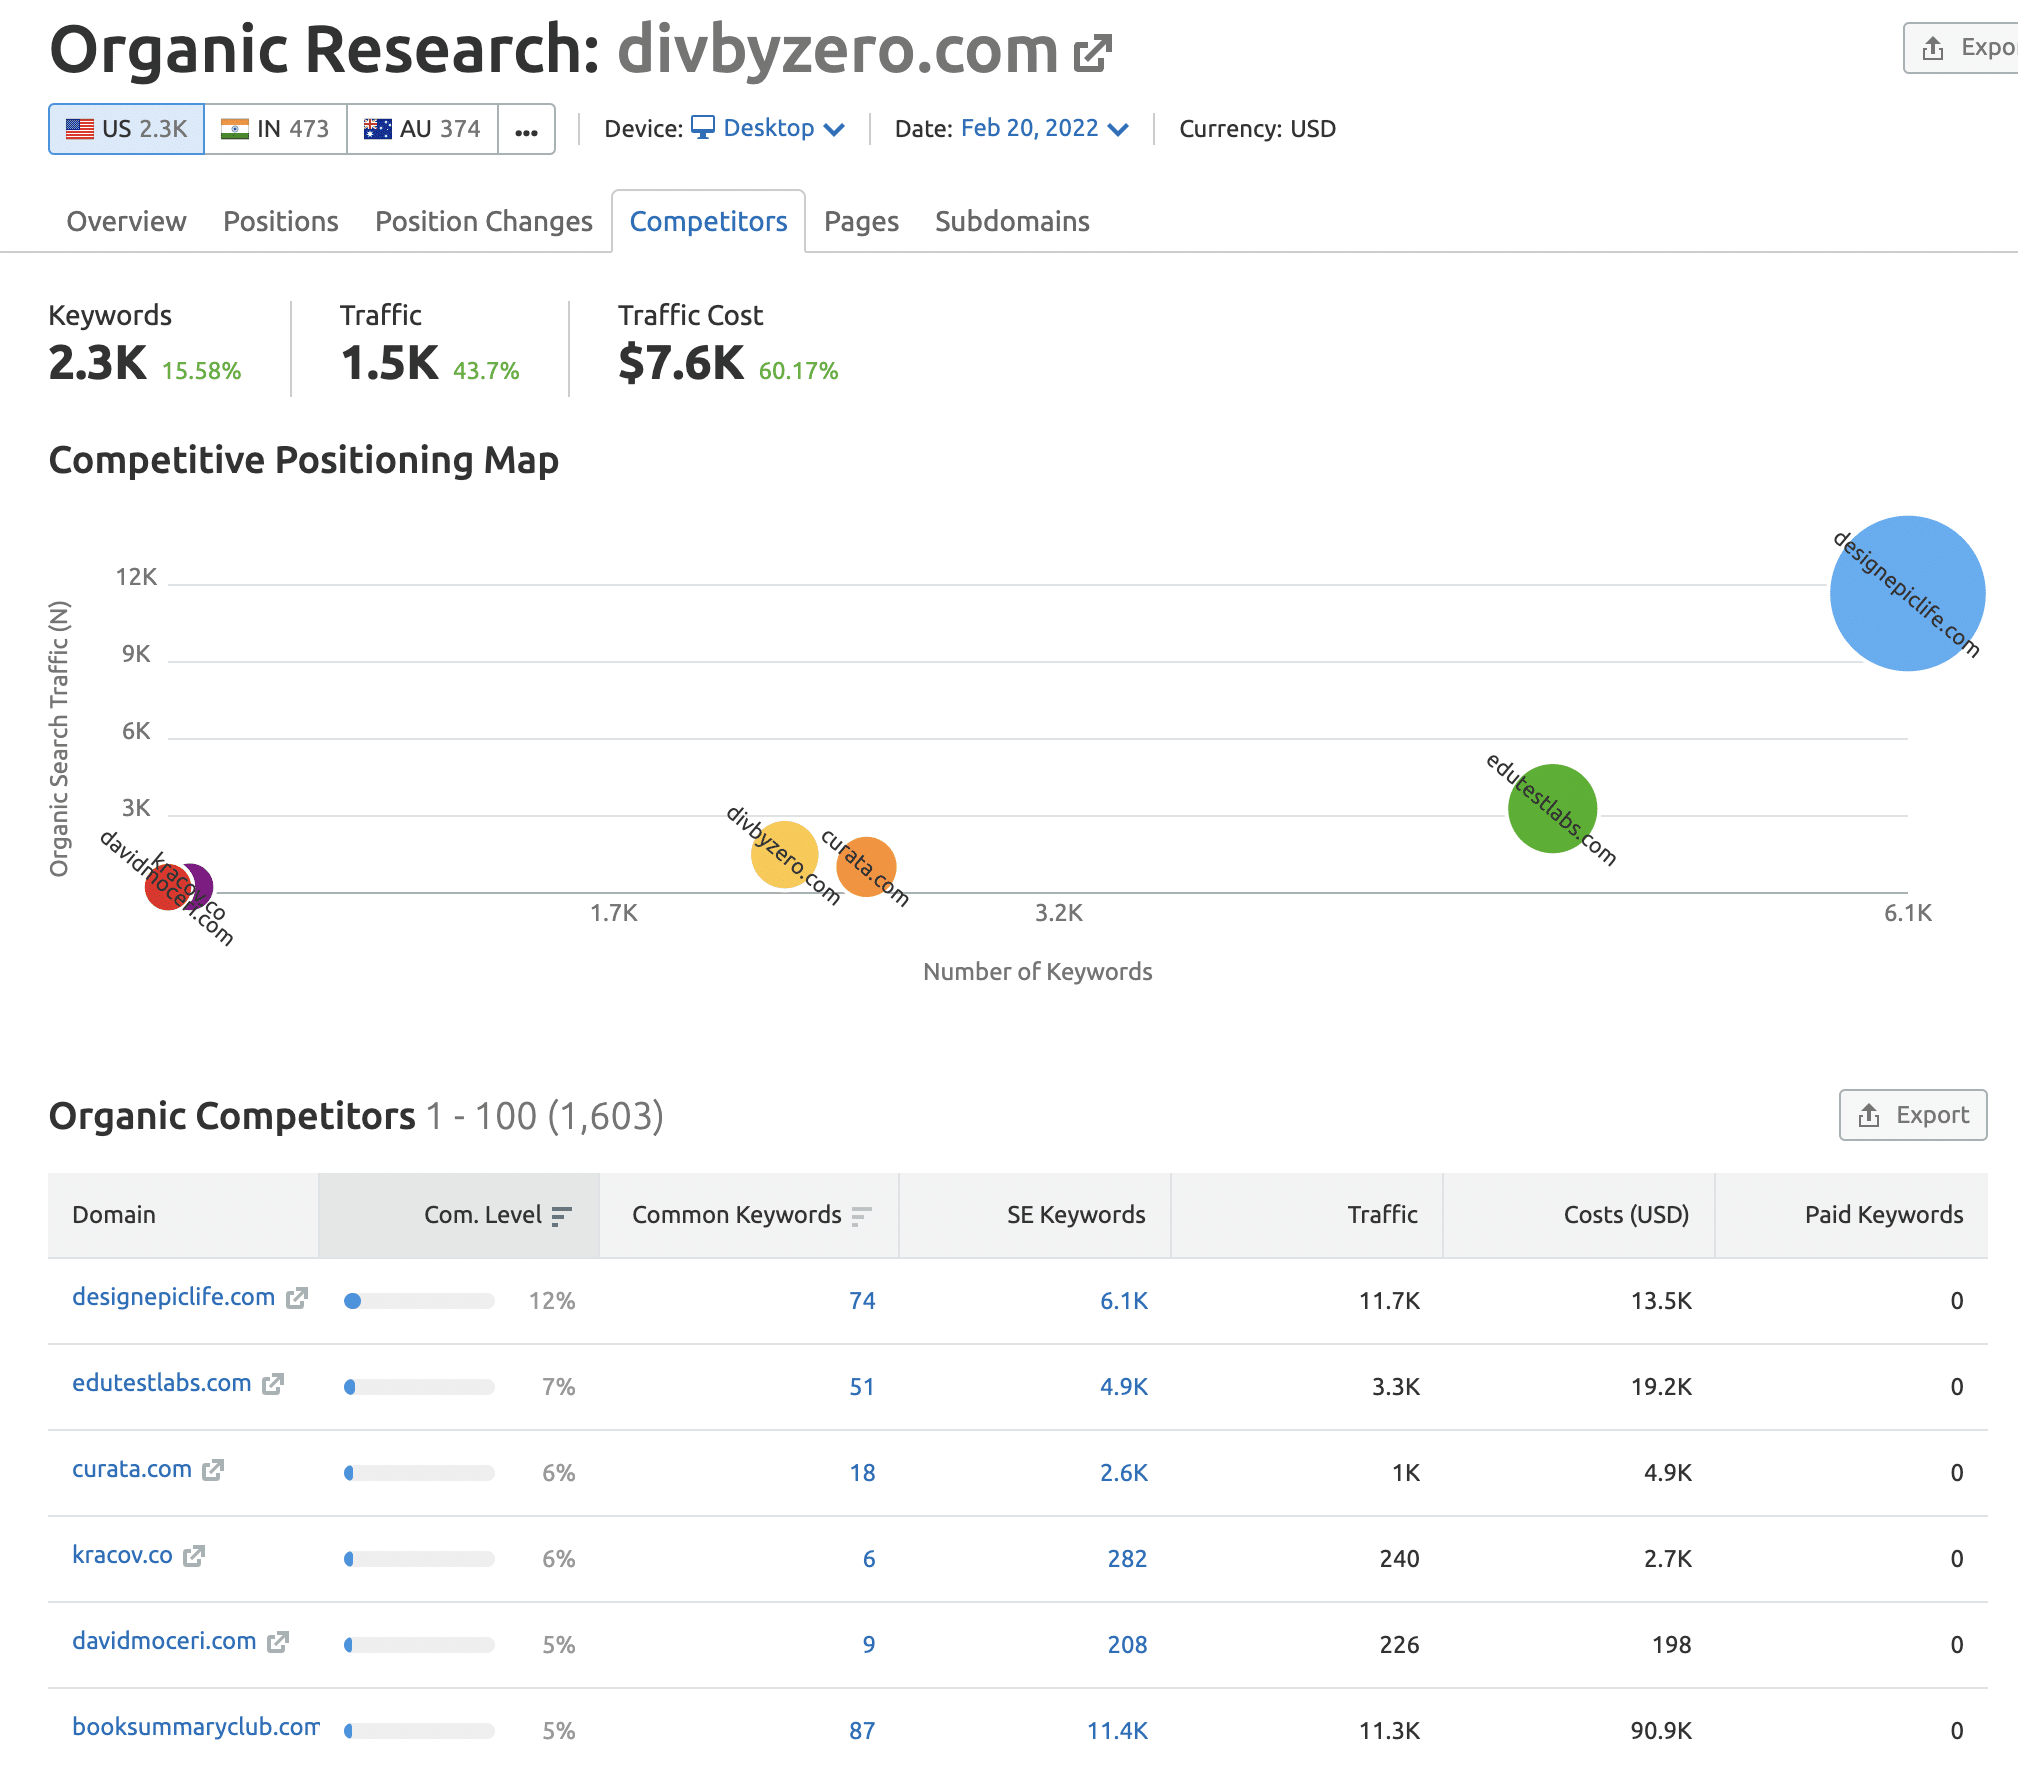Select the AU 374 database button
This screenshot has width=2018, height=1772.
click(422, 129)
